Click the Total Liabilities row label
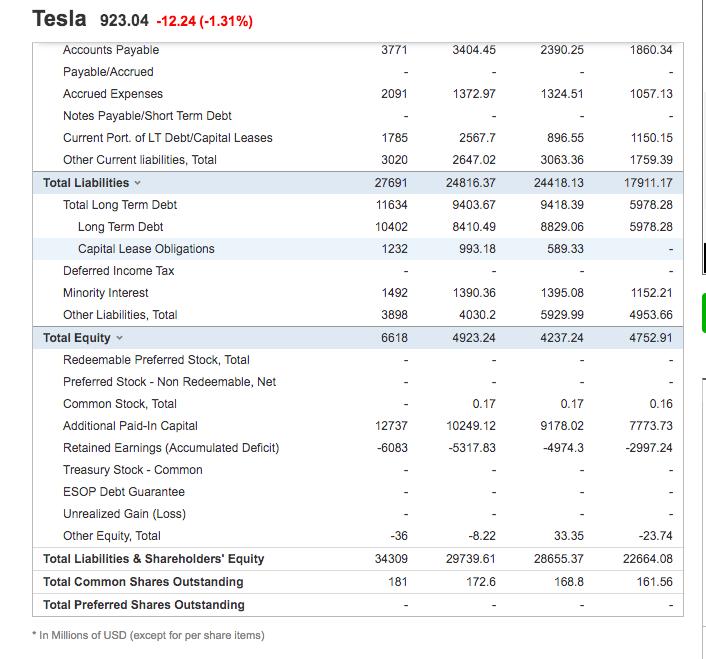 click(x=86, y=183)
